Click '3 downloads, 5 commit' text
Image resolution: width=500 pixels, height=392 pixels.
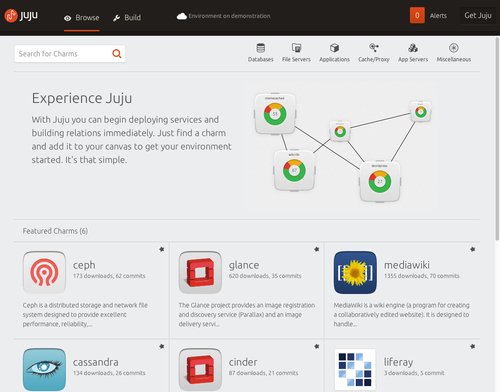[414, 373]
